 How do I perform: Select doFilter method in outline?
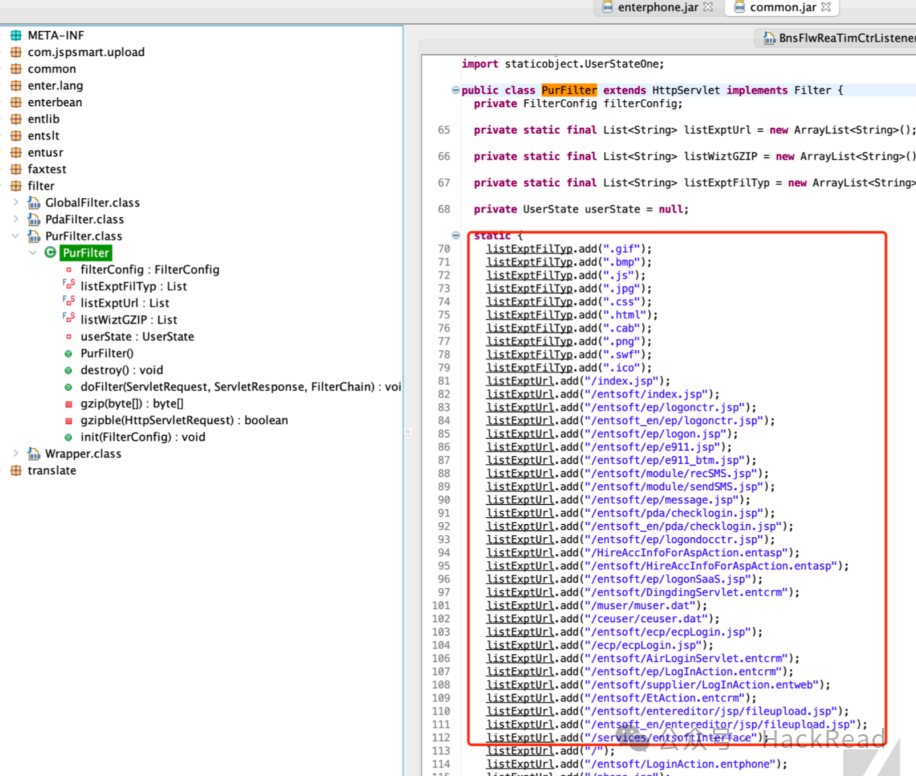pyautogui.click(x=241, y=387)
